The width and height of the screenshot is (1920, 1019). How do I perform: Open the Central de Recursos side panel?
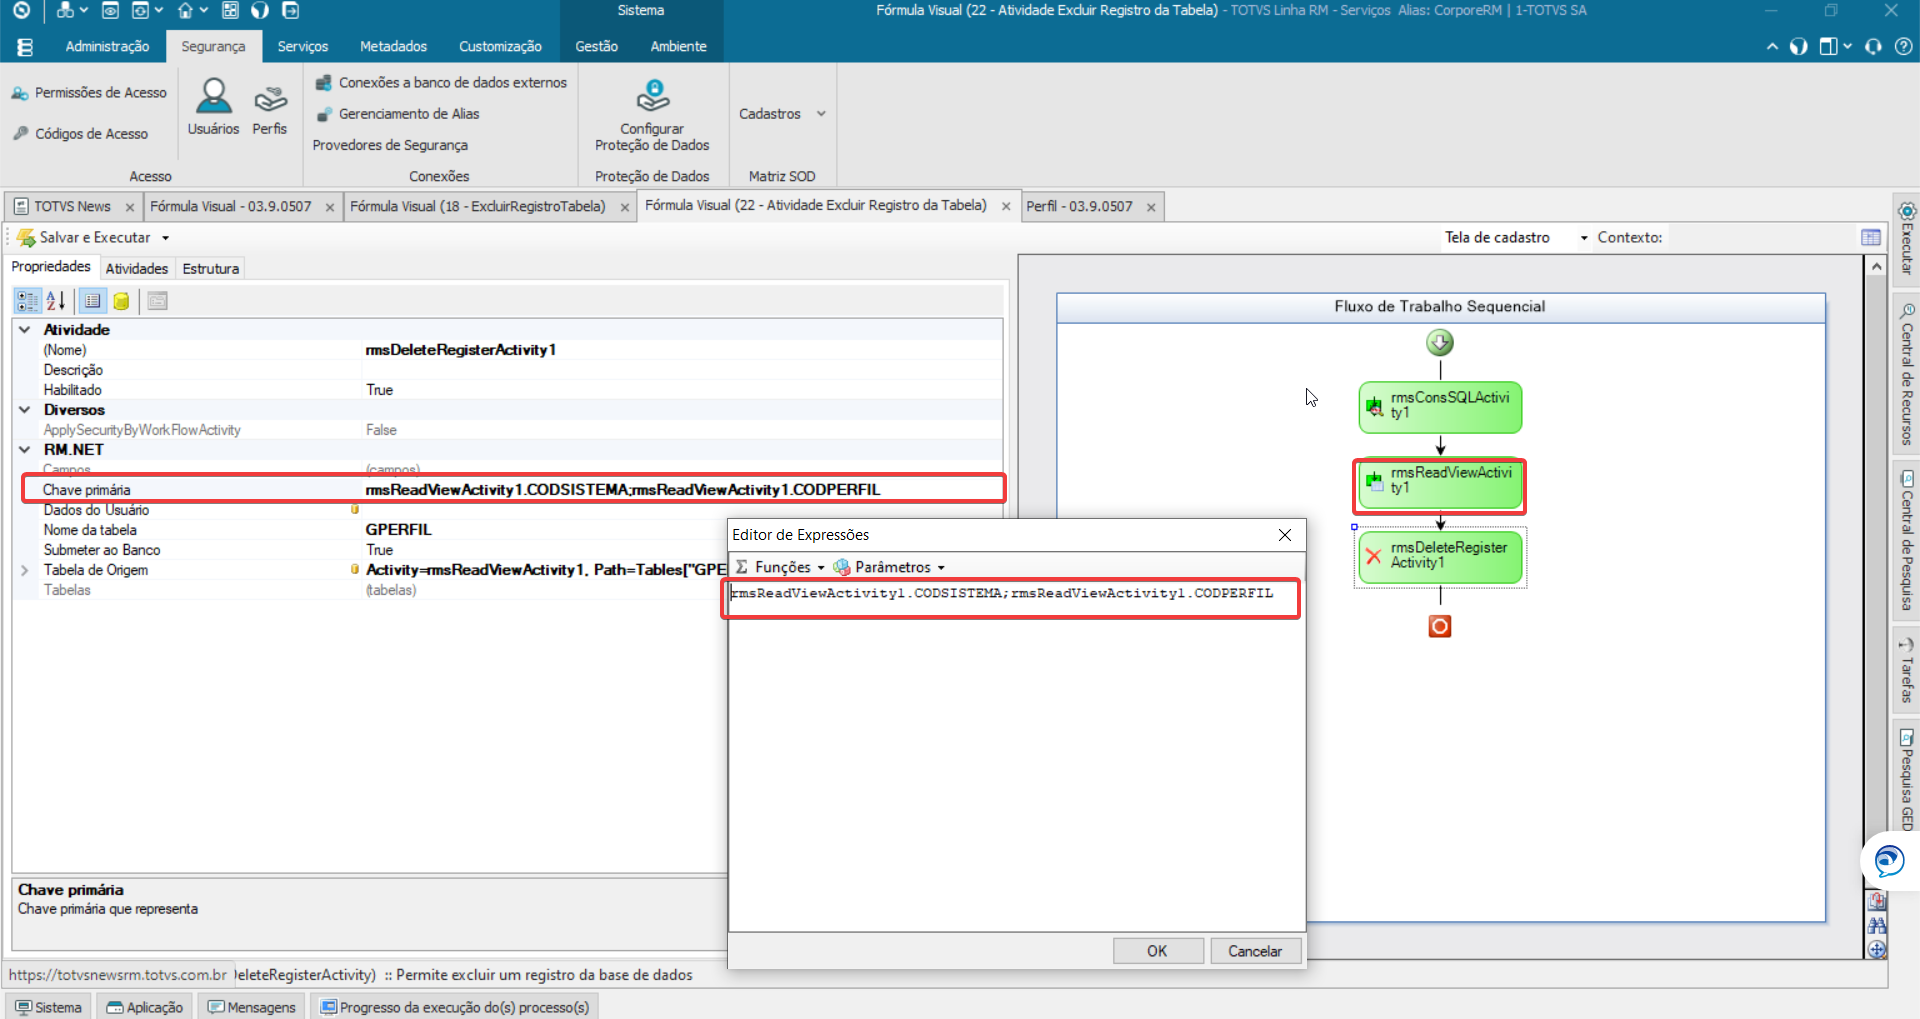pyautogui.click(x=1907, y=372)
